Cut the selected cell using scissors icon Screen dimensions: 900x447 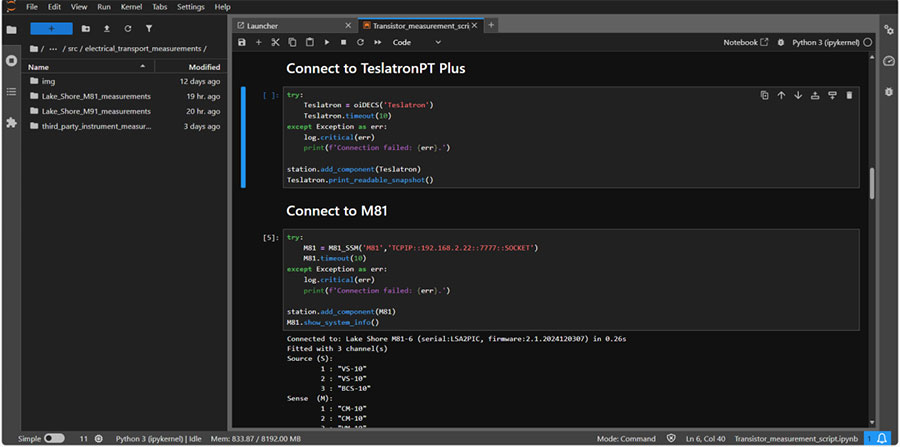[x=275, y=43]
